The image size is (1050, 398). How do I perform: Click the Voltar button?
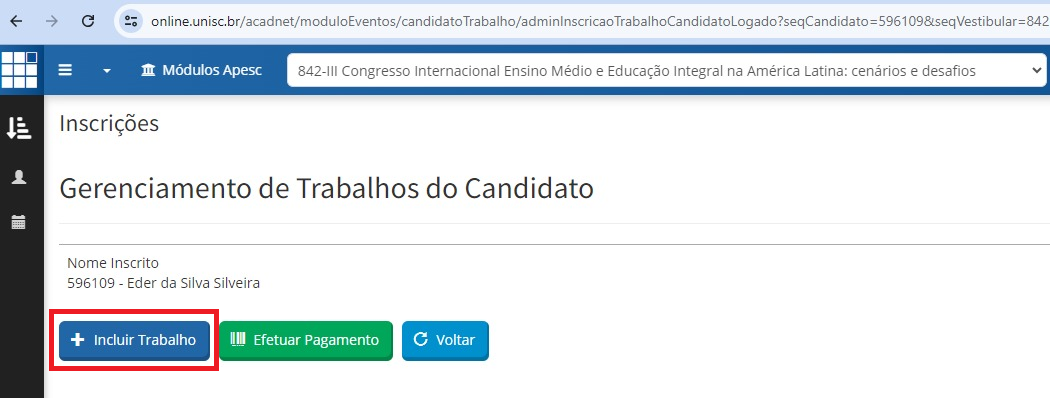tap(445, 340)
